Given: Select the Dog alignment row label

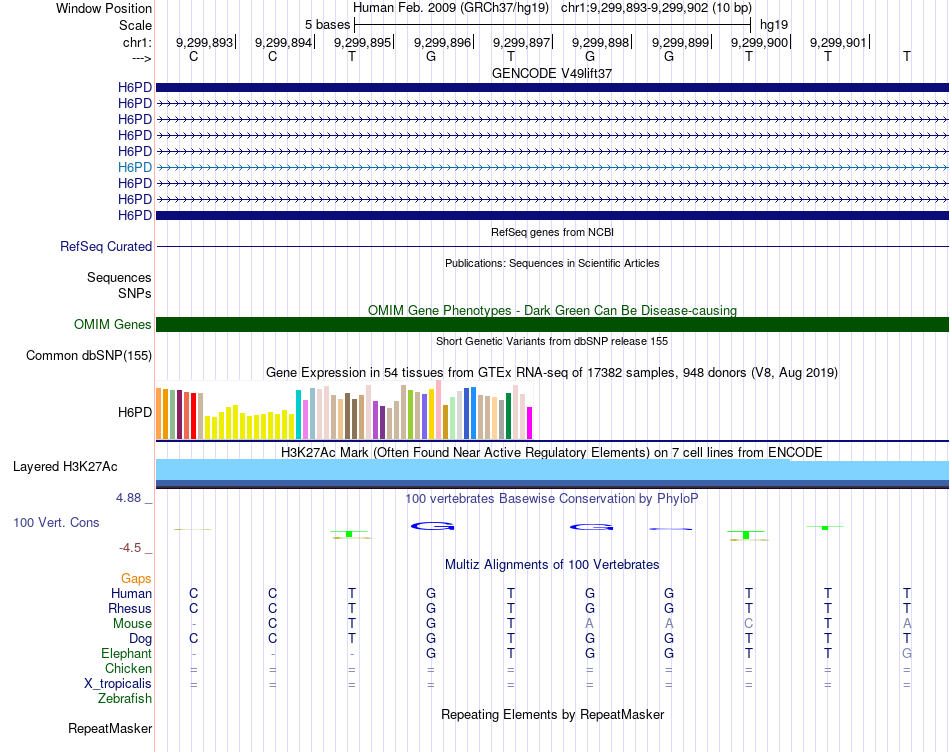Looking at the screenshot, I should (x=140, y=639).
